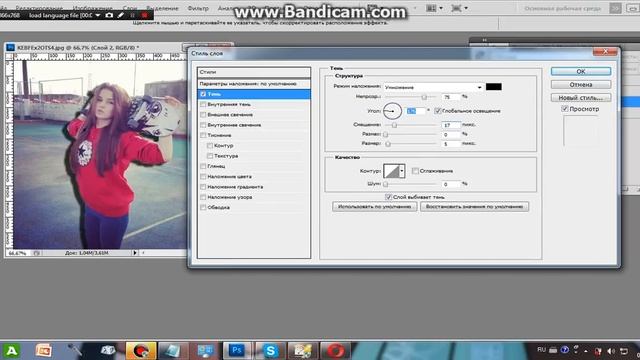Screen dimensions: 640x360
Task: Click the Отмена button
Action: (581, 84)
